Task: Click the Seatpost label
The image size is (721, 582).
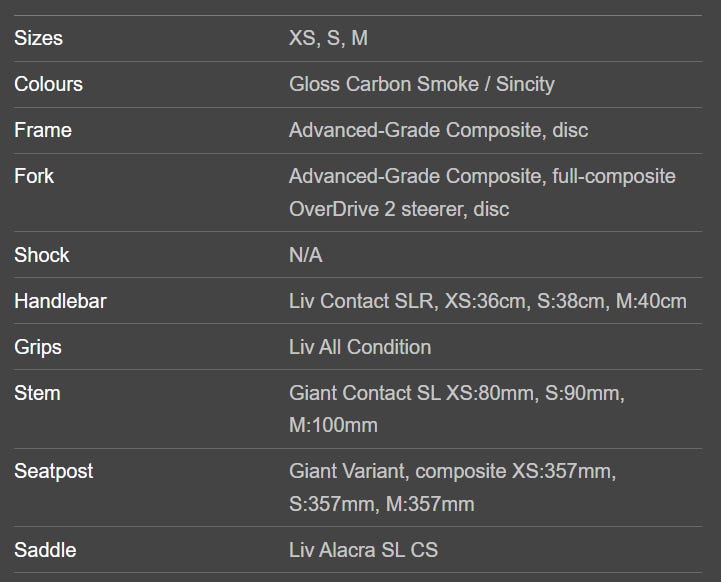Action: (54, 472)
